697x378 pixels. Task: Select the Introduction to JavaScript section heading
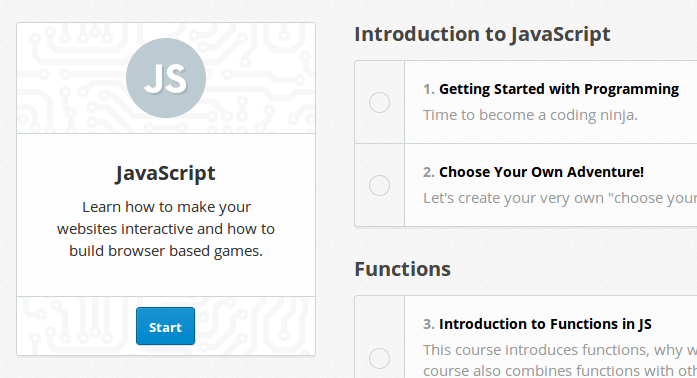[x=482, y=34]
